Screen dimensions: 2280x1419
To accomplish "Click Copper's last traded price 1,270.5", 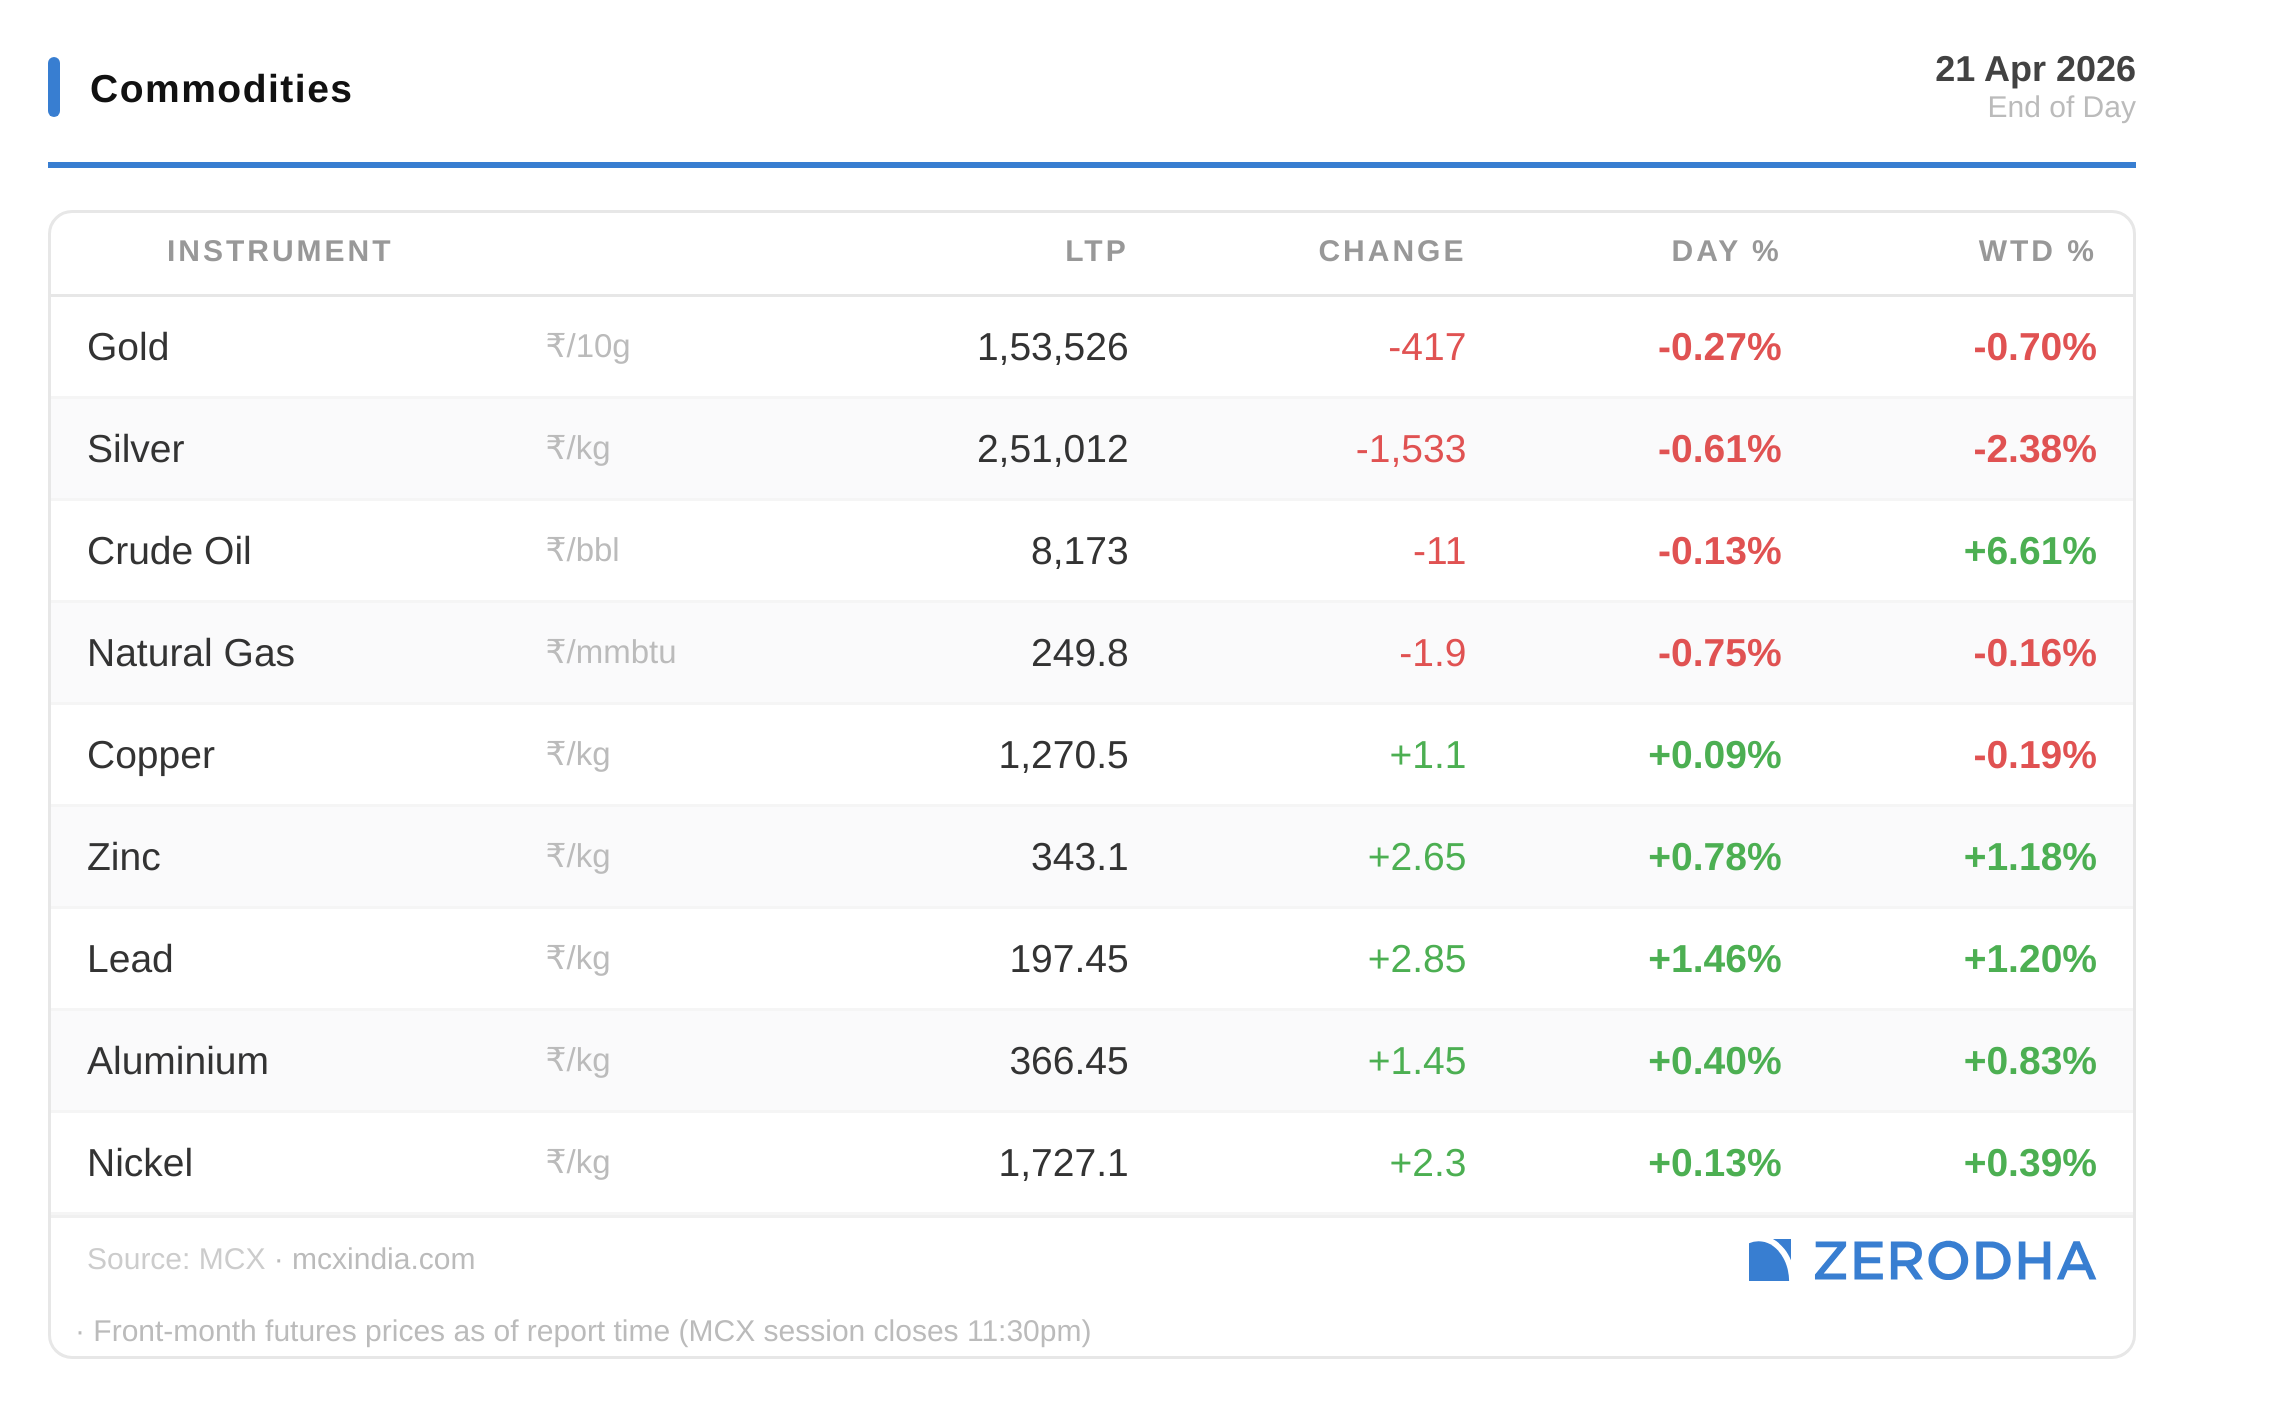I will tap(1062, 755).
